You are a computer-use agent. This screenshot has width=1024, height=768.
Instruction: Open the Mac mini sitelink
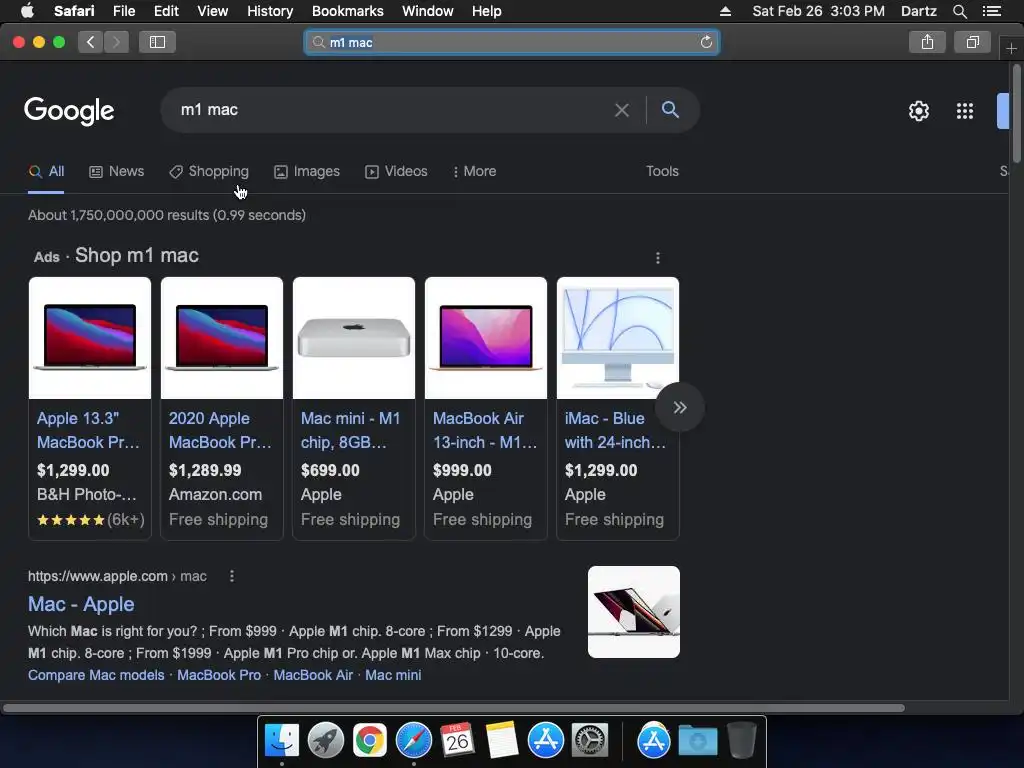tap(393, 675)
